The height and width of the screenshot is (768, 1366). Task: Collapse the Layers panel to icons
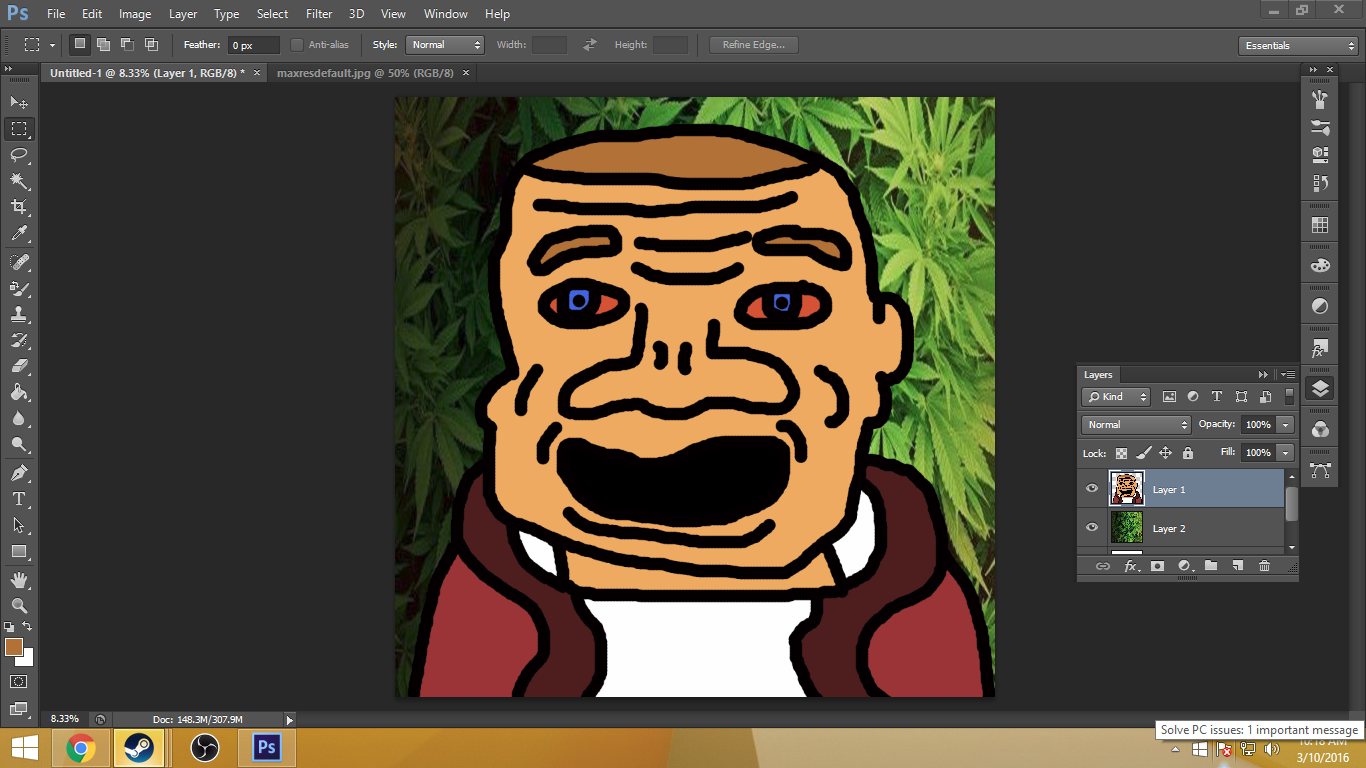[x=1264, y=375]
